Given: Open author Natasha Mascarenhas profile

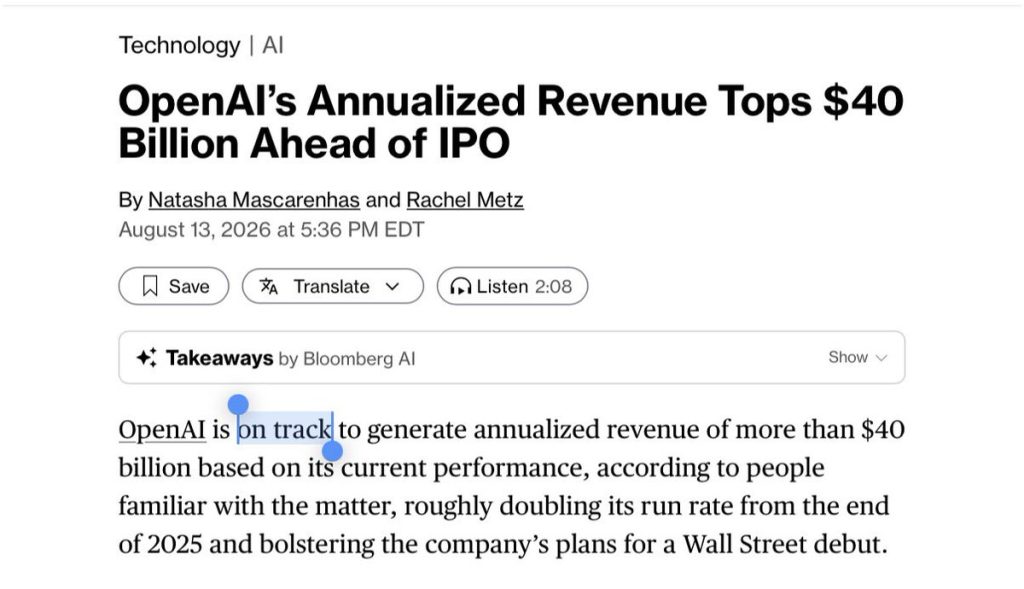Looking at the screenshot, I should coord(254,200).
